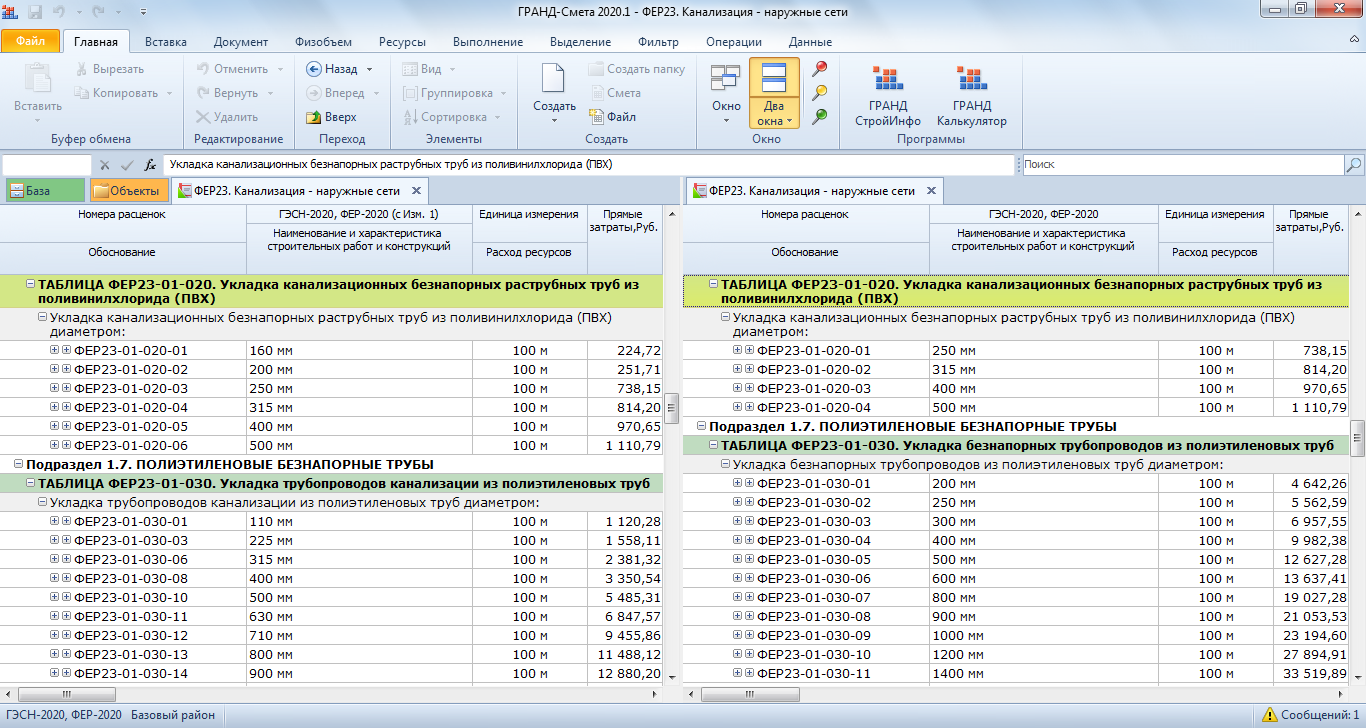This screenshot has width=1366, height=728.
Task: Collapse ТАБЛИЦА ФЕР23-01-030 in right pane
Action: [x=714, y=445]
